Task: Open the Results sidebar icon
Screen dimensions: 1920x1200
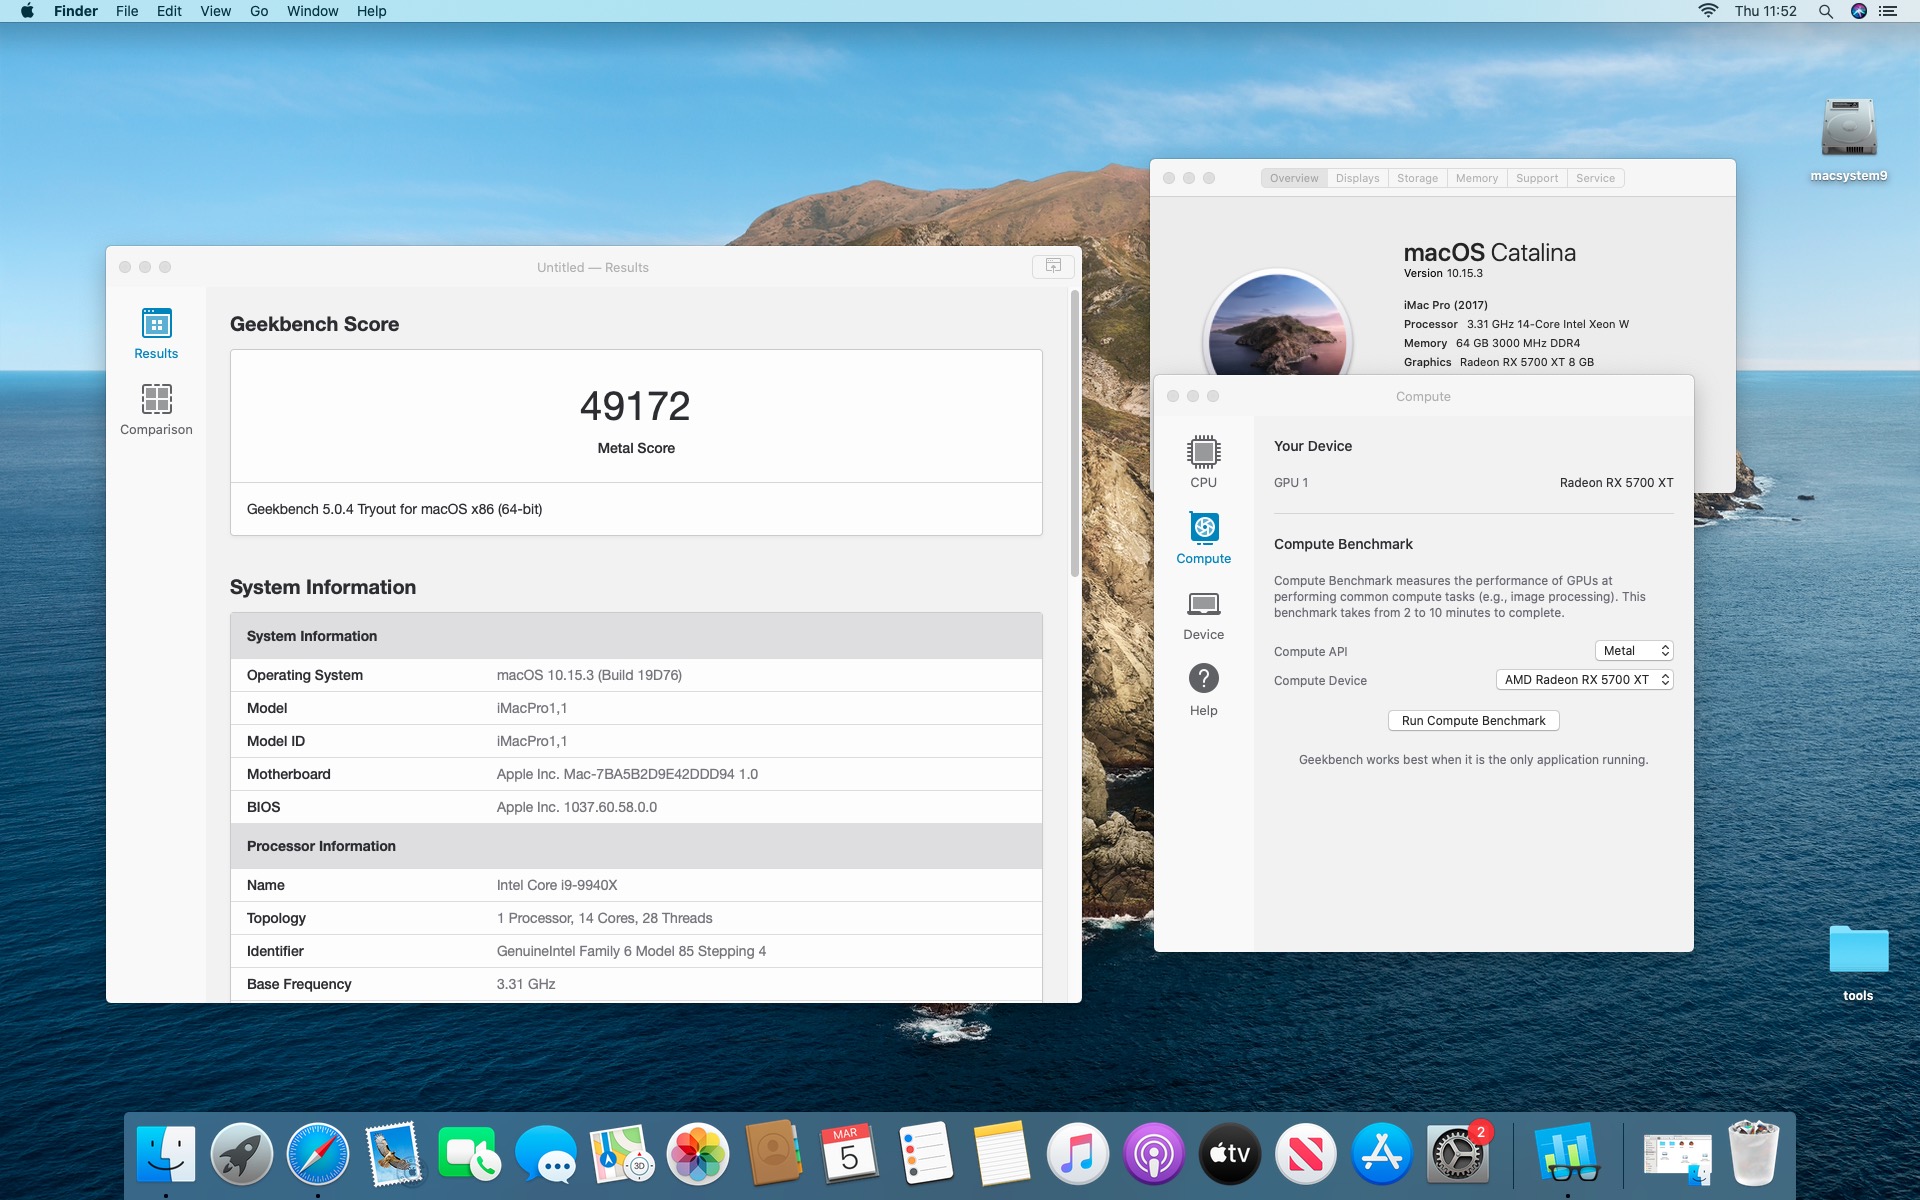Action: click(x=157, y=325)
